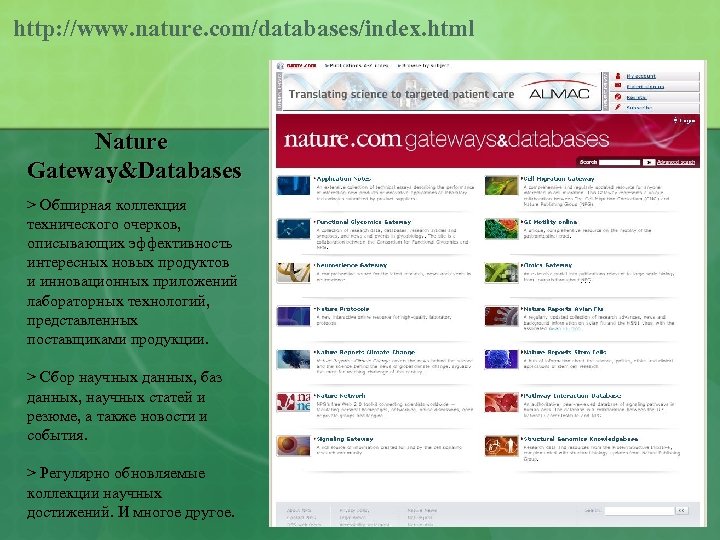
Task: Click the arrow go button beside the banner search
Action: [x=648, y=162]
